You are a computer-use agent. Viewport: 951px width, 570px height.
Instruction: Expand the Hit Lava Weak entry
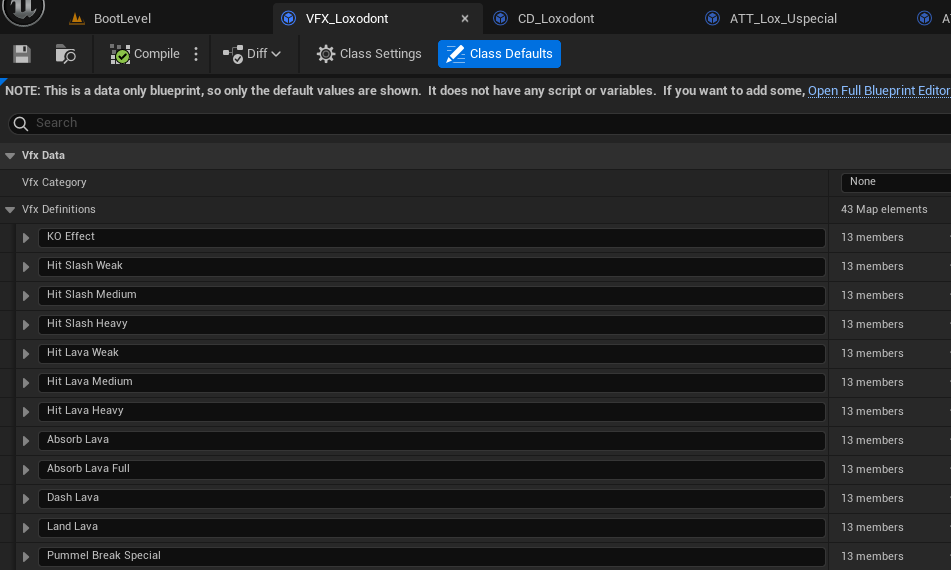25,354
